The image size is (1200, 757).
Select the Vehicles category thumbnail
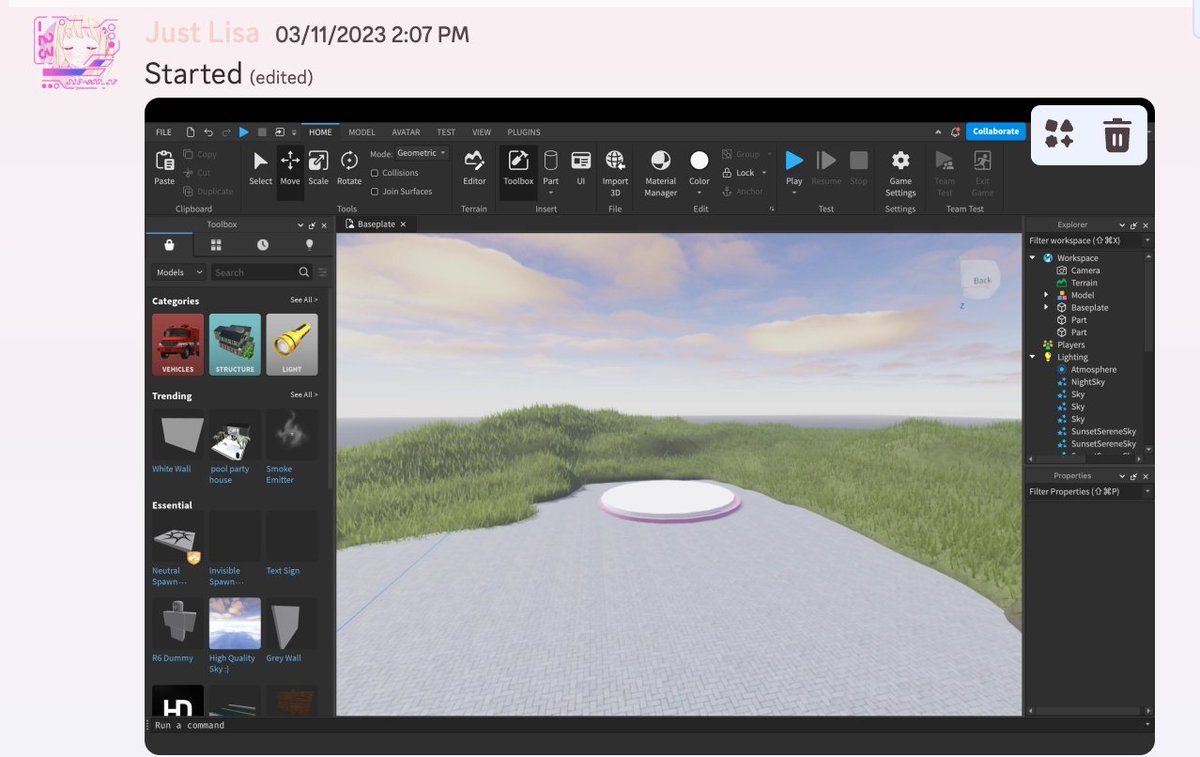pyautogui.click(x=178, y=345)
